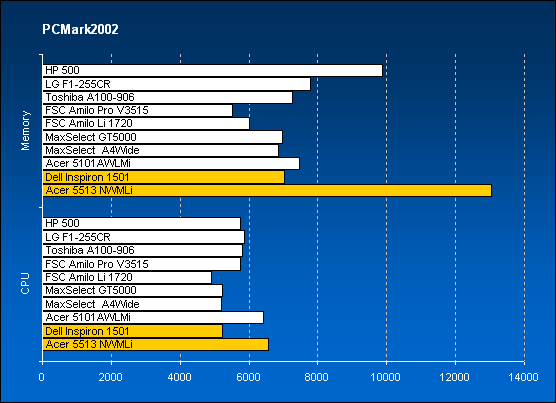Click MaxSelect GT5000 CPU bar
Screen dimensions: 556x403
133,290
